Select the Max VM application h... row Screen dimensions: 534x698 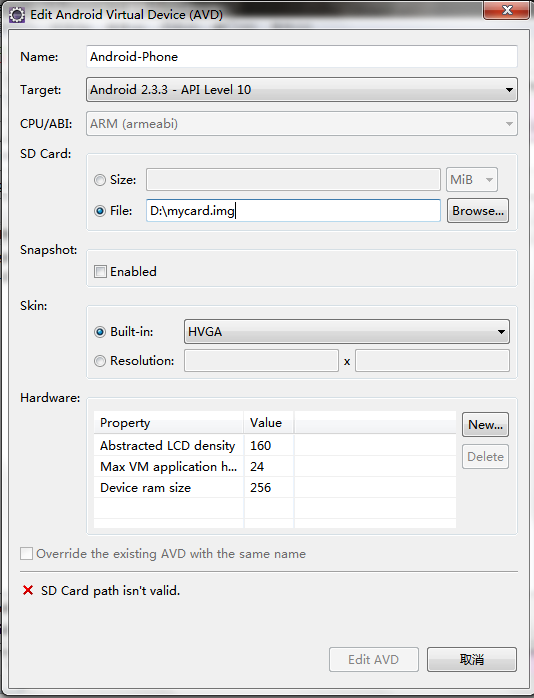point(275,467)
